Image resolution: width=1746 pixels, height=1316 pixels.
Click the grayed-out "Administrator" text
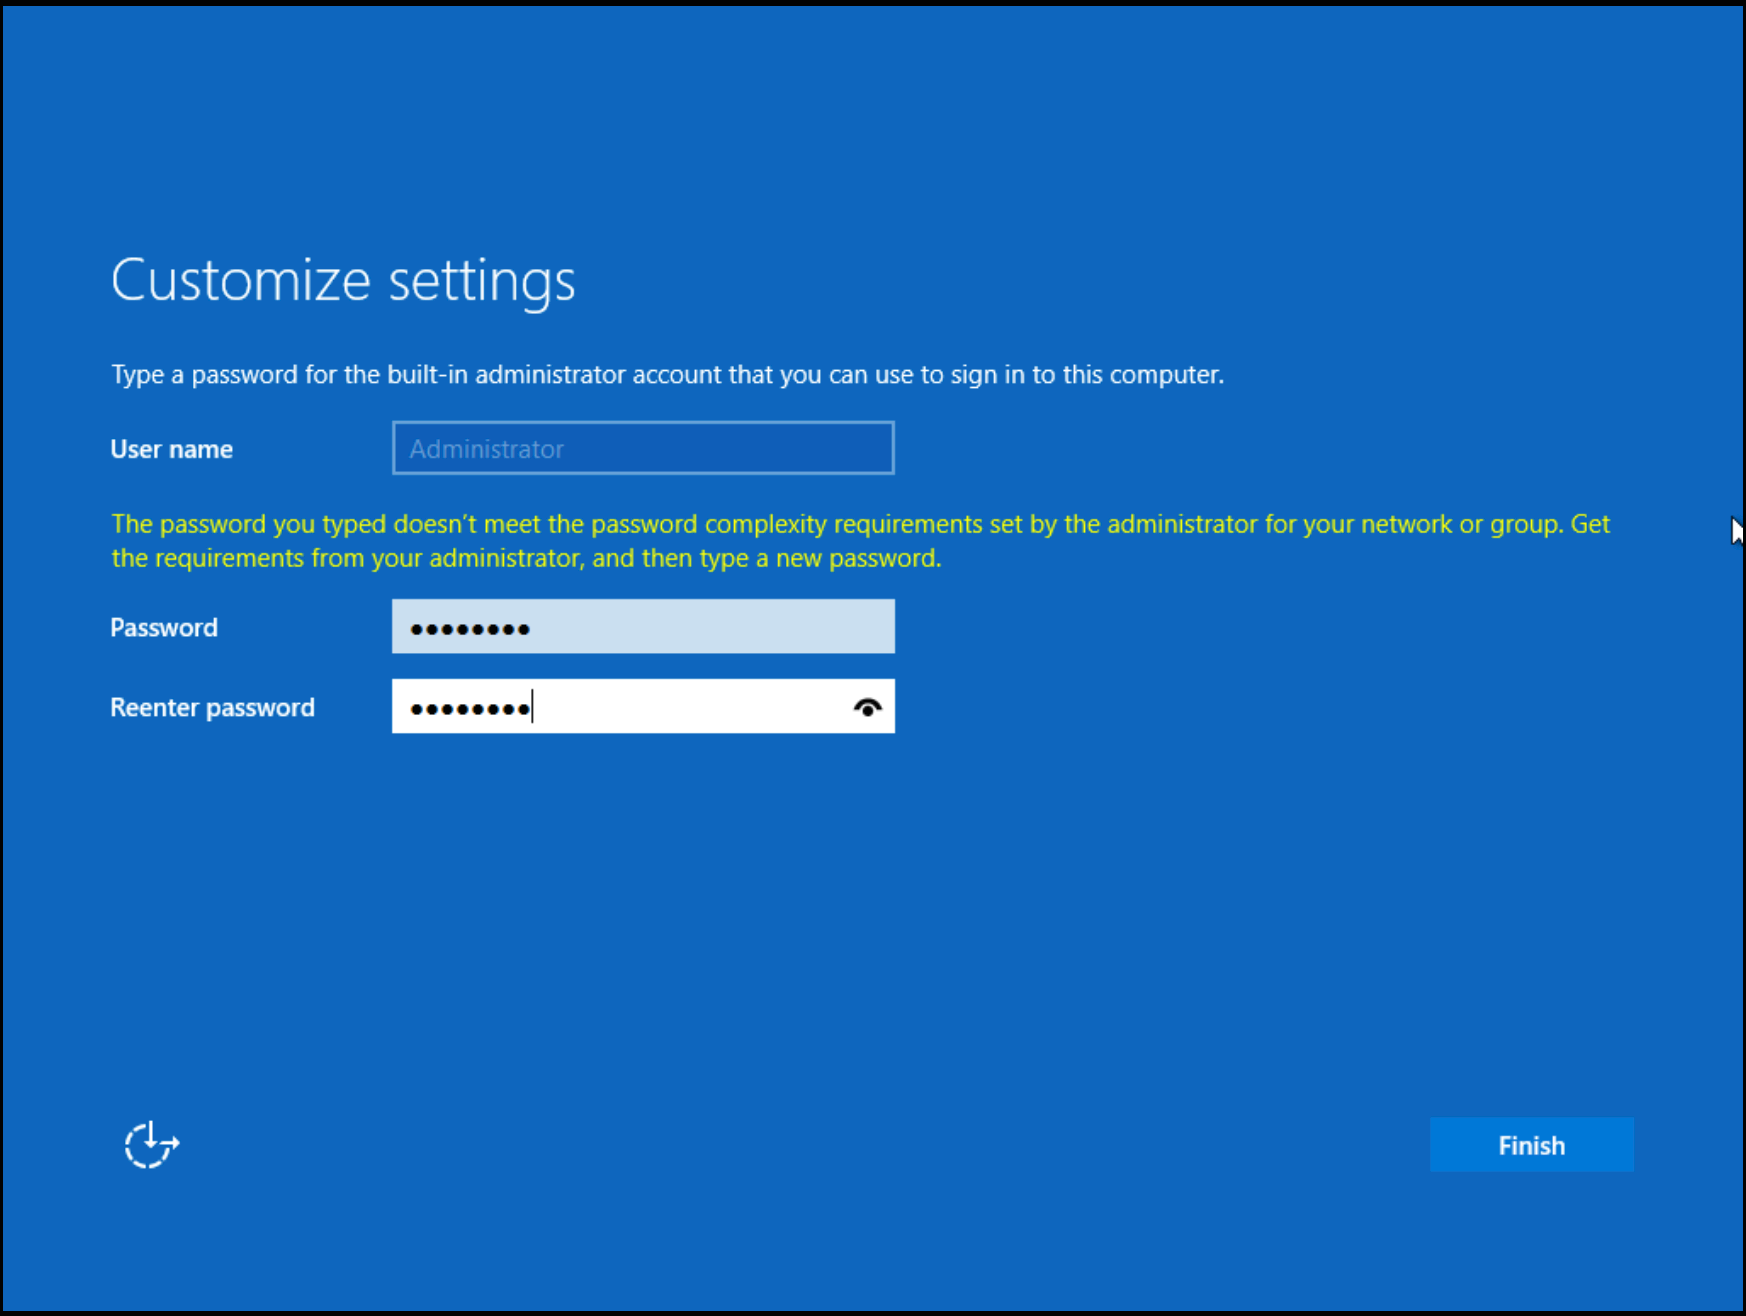[x=486, y=449]
